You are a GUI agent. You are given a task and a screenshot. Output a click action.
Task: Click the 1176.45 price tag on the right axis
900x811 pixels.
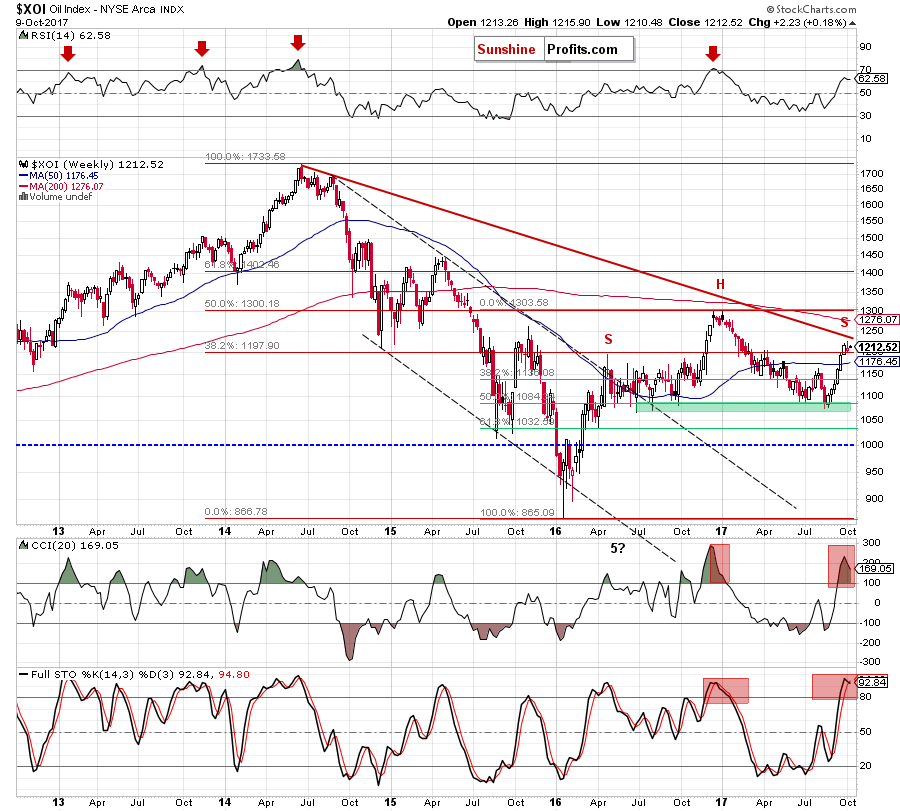pos(878,361)
